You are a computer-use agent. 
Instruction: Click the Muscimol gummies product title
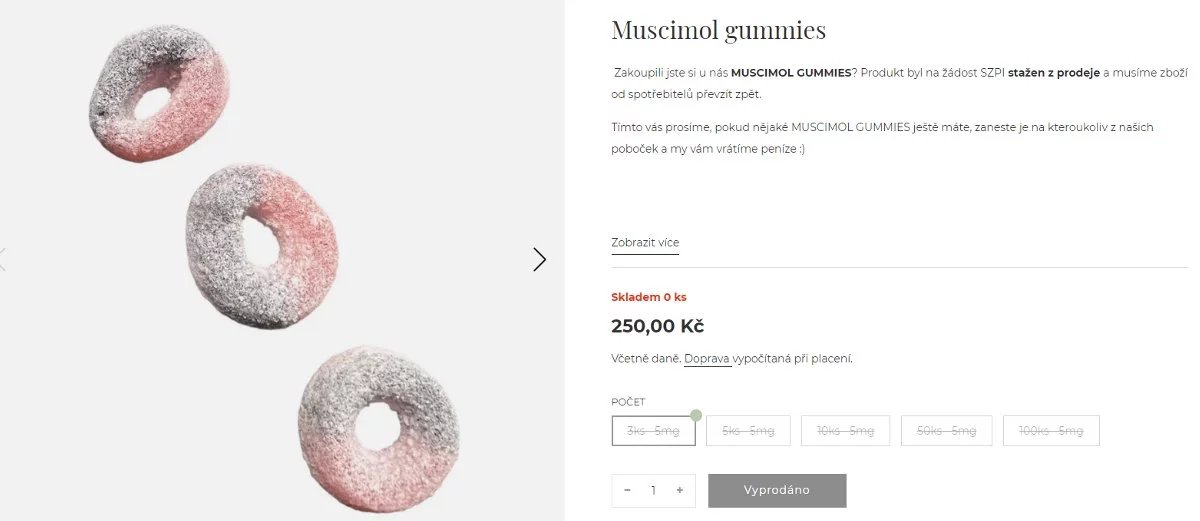tap(718, 30)
